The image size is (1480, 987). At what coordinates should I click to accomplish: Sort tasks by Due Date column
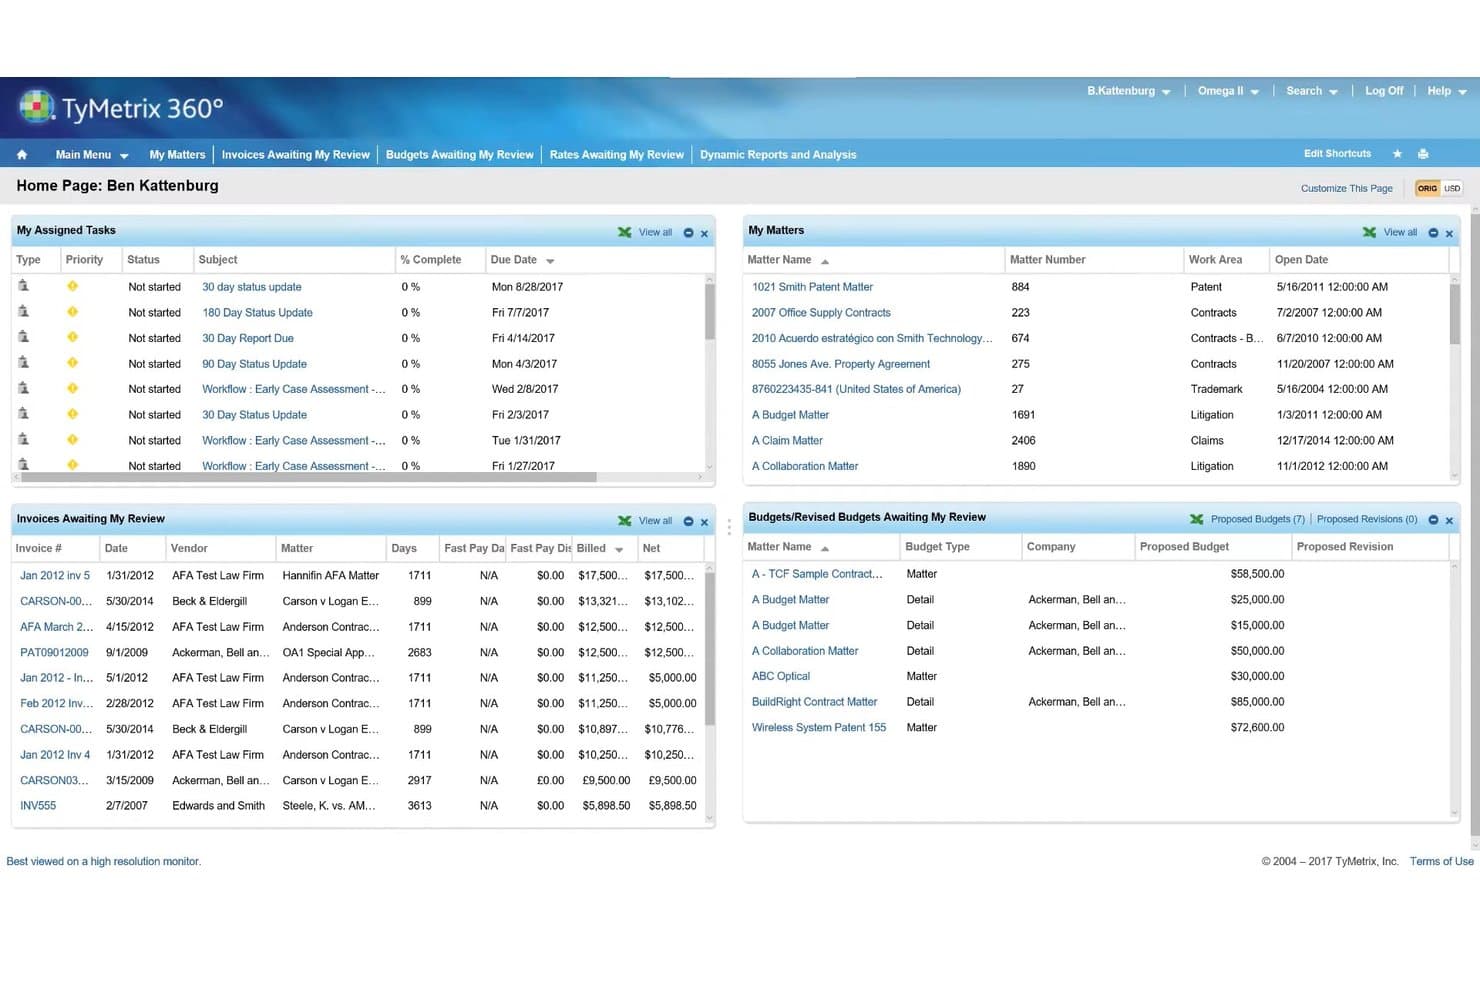coord(522,260)
